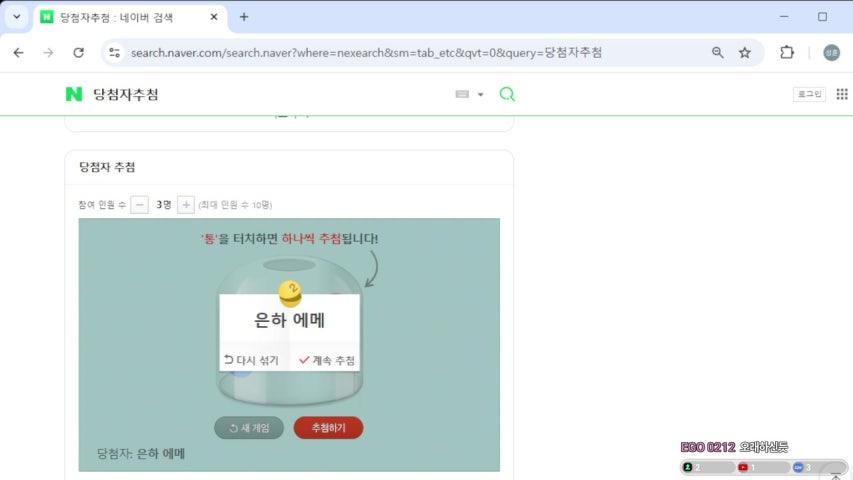Click the red 추첨하기 draw button
Viewport: 853px width, 480px height.
coord(329,428)
